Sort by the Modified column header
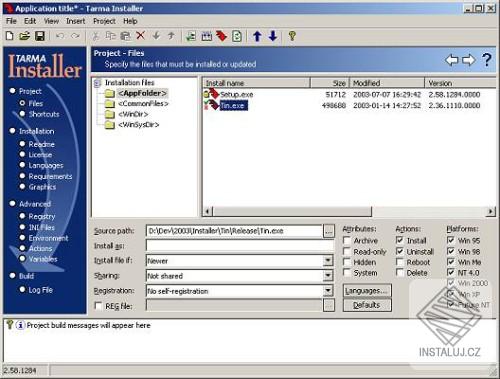500x379 pixels. pos(387,83)
